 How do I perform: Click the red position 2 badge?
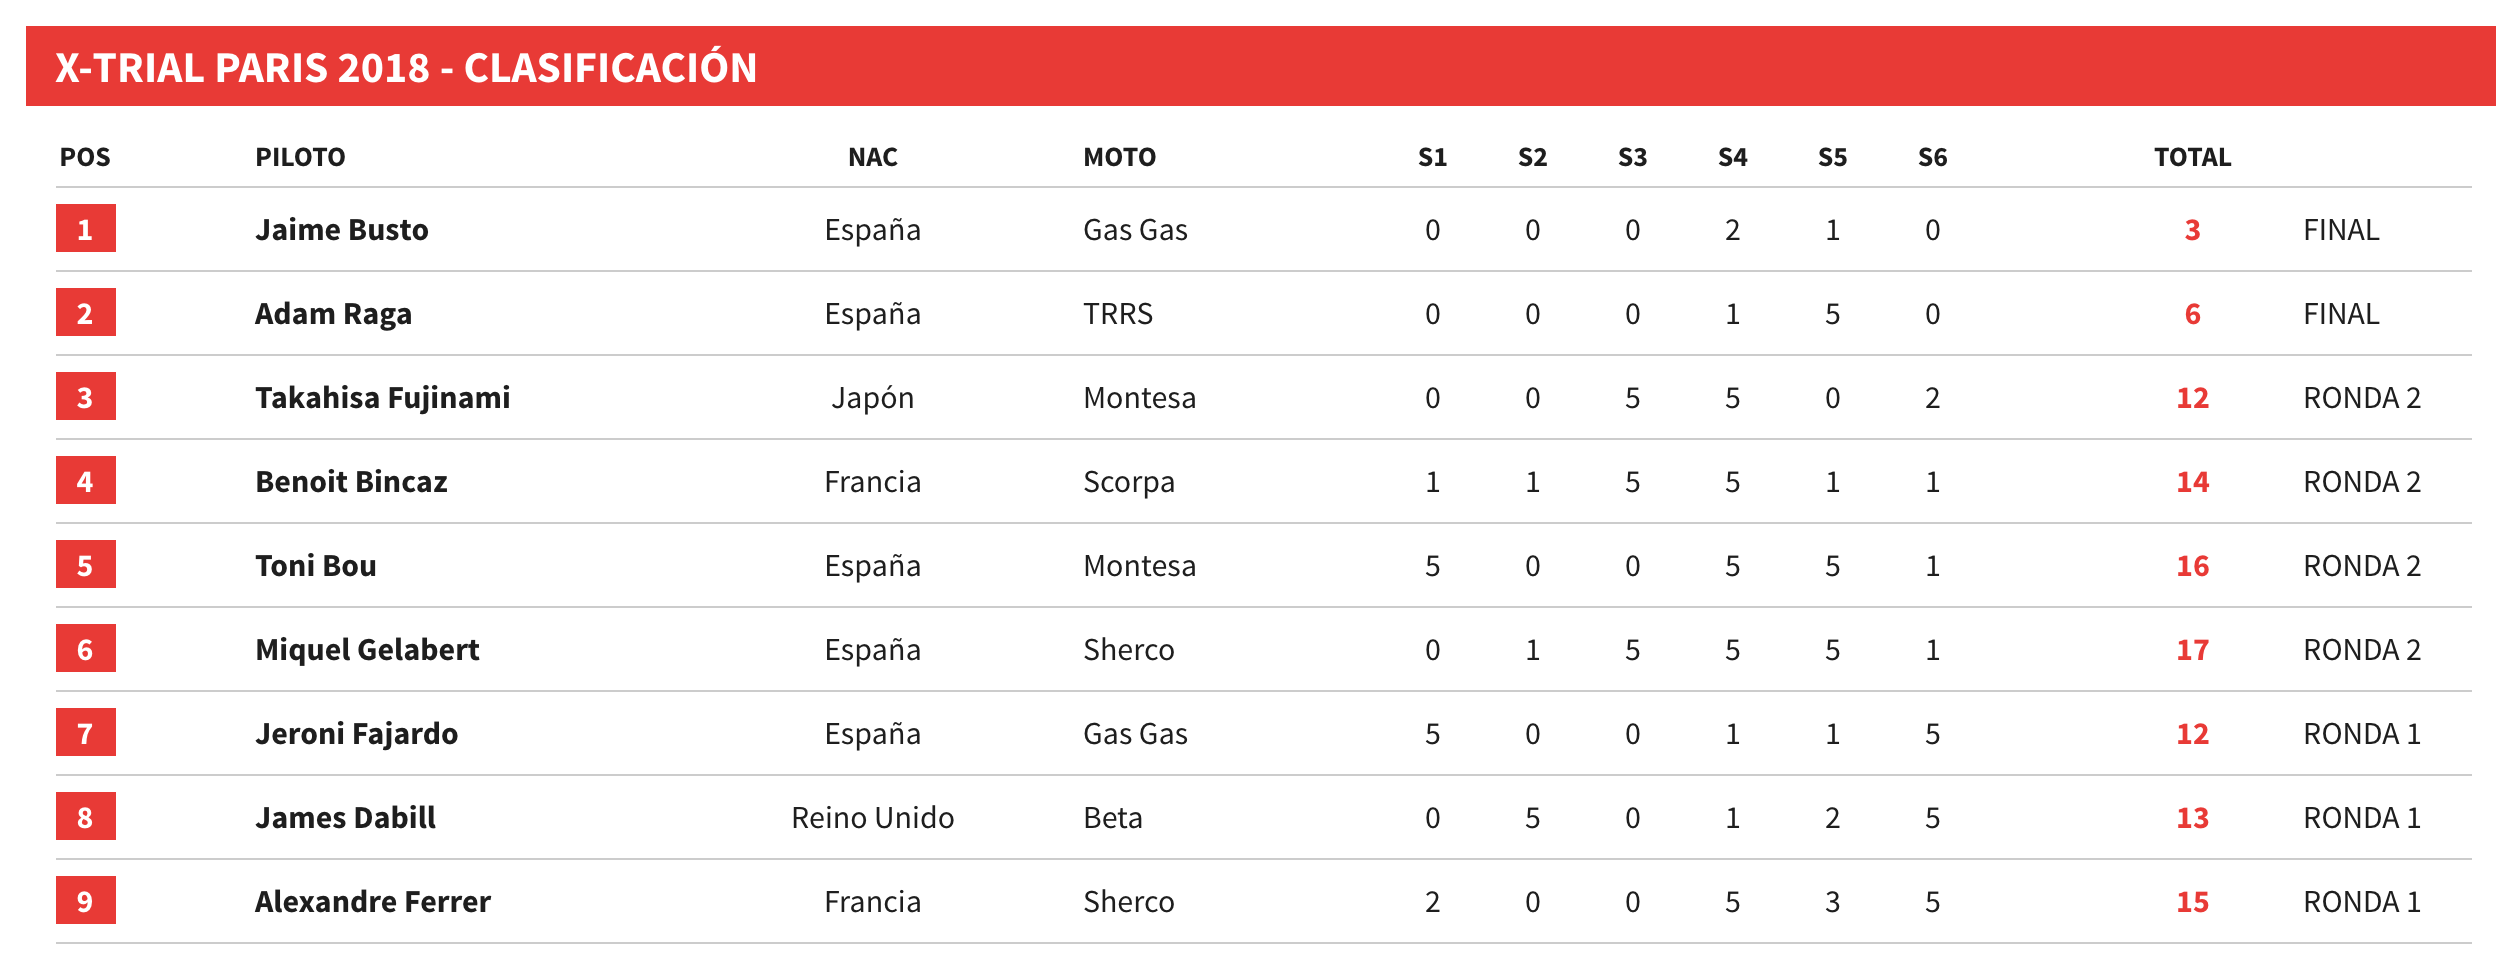pyautogui.click(x=86, y=312)
